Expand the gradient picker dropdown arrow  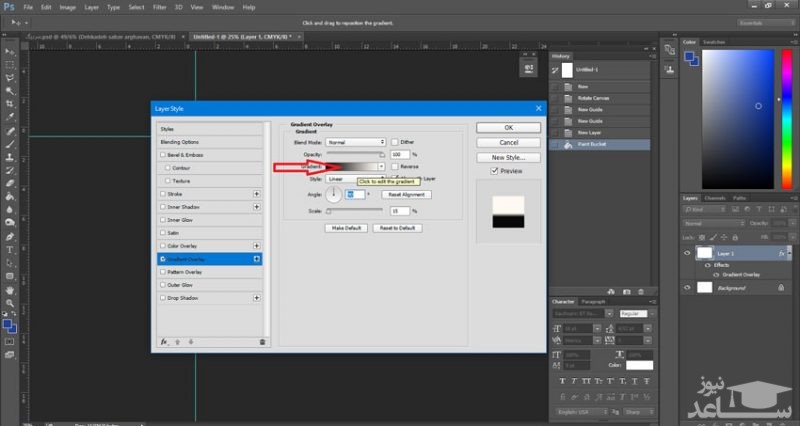(x=381, y=166)
